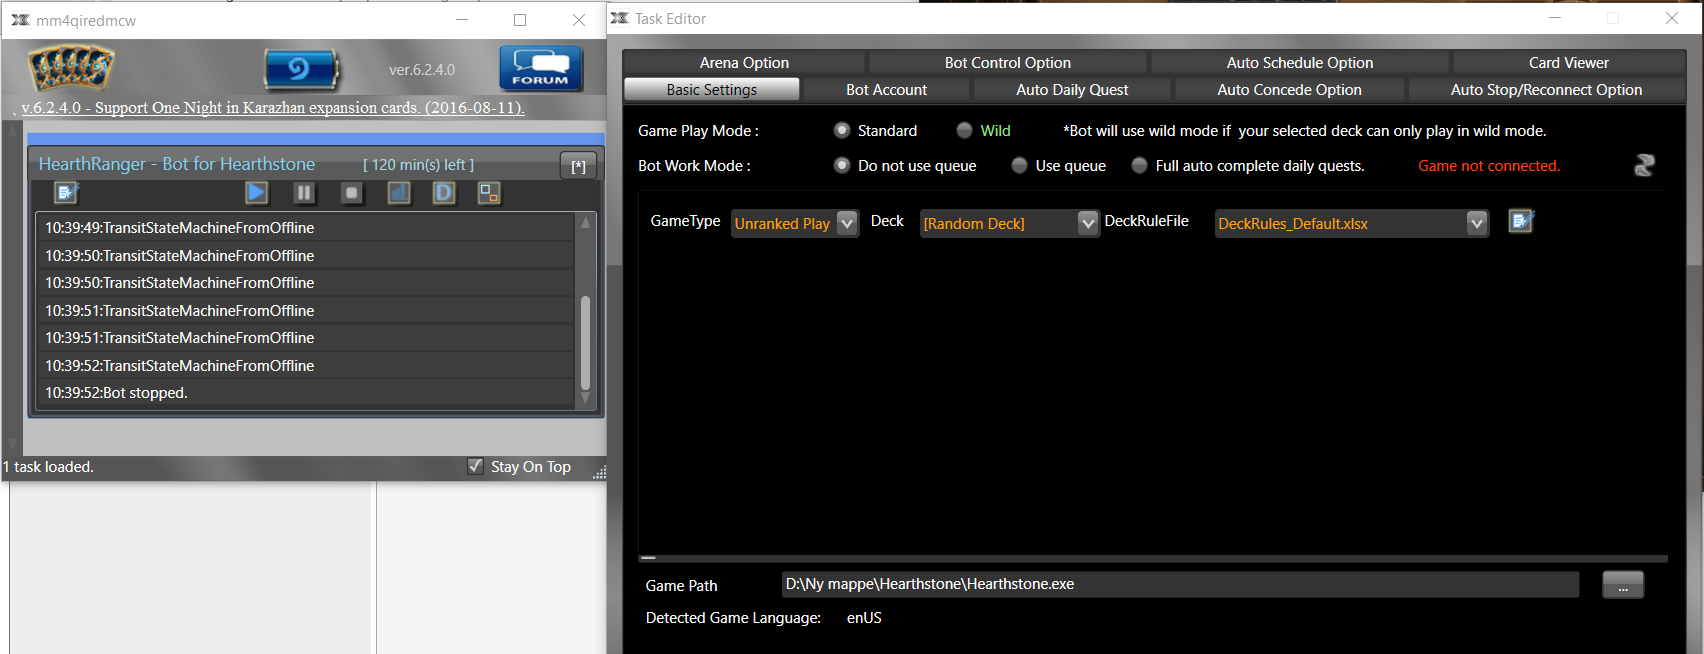
Task: Switch to Bot Control Option tab
Action: (x=1007, y=62)
